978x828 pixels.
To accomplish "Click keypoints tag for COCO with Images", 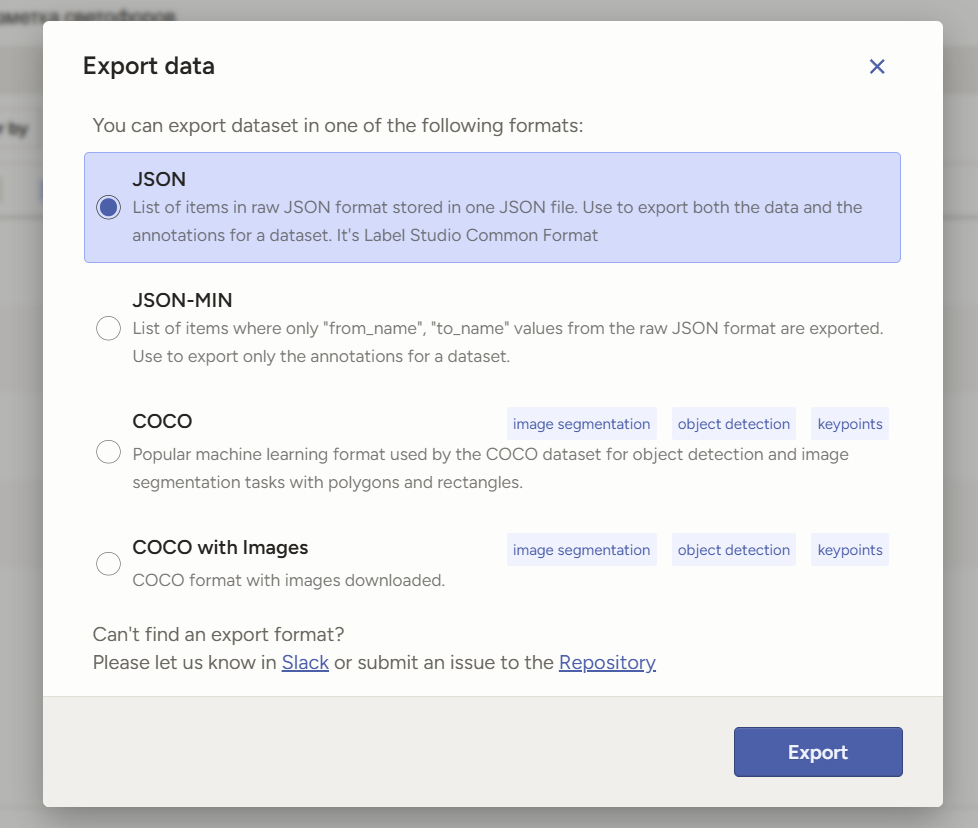I will click(849, 550).
